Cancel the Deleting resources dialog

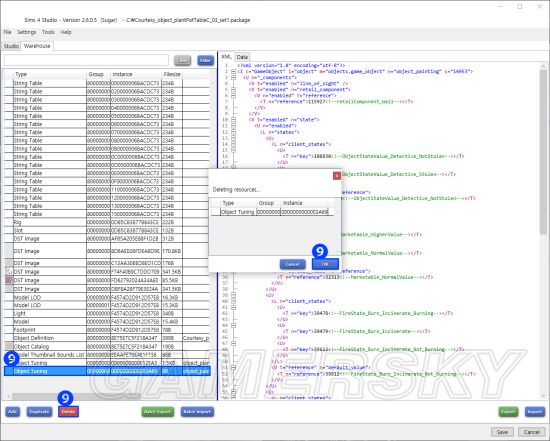[292, 264]
